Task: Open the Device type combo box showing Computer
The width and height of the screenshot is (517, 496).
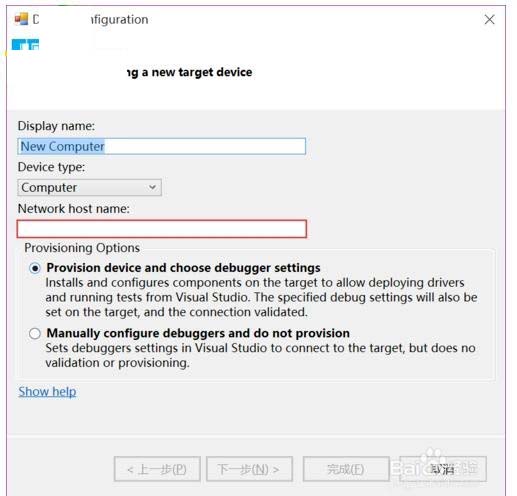Action: pyautogui.click(x=89, y=187)
